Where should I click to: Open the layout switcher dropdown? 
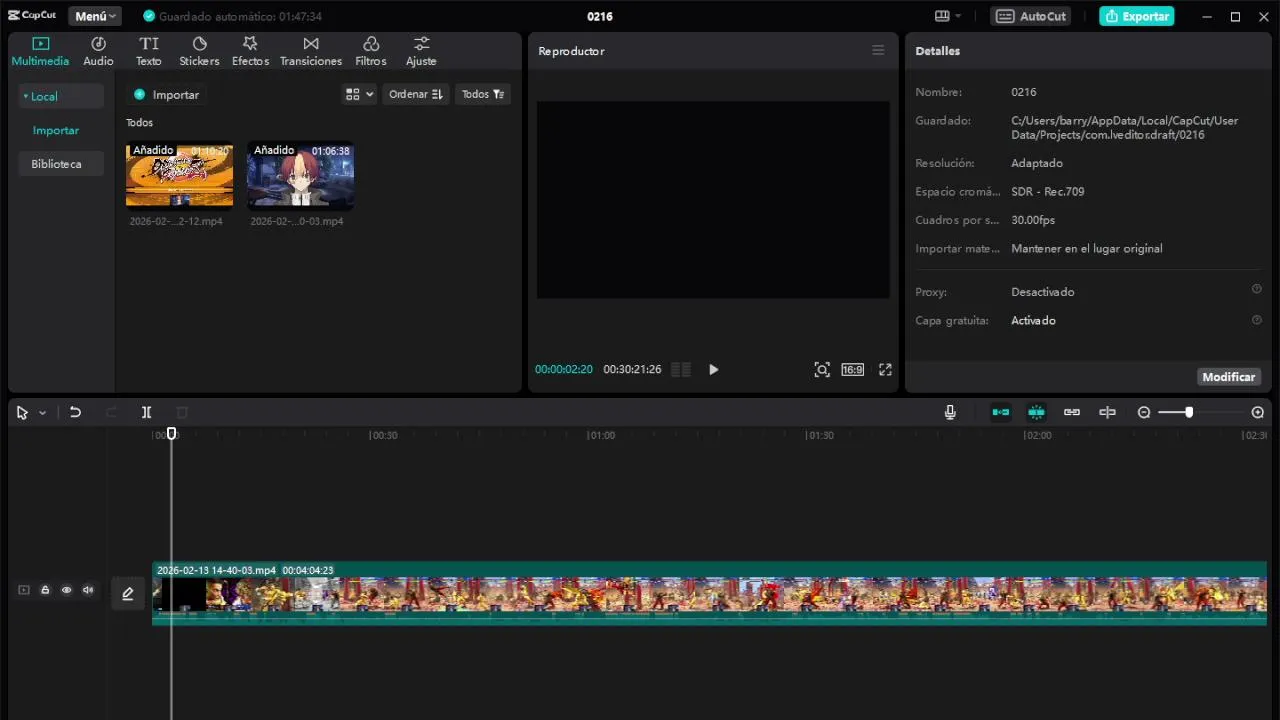(x=948, y=16)
